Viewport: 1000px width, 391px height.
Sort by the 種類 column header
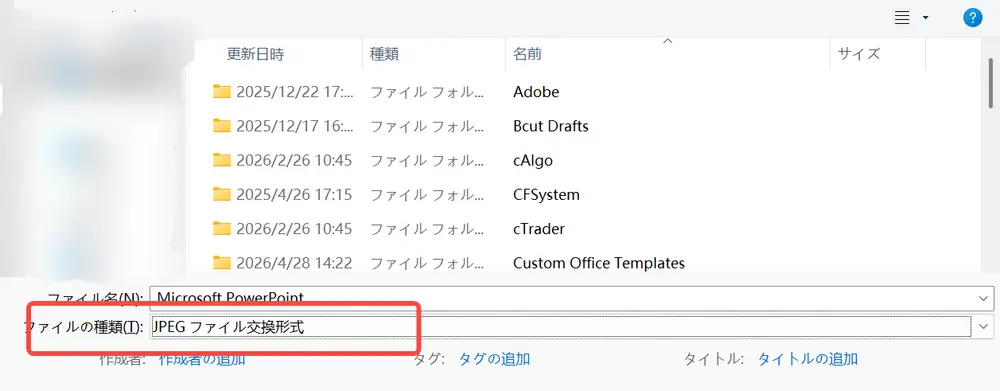385,54
